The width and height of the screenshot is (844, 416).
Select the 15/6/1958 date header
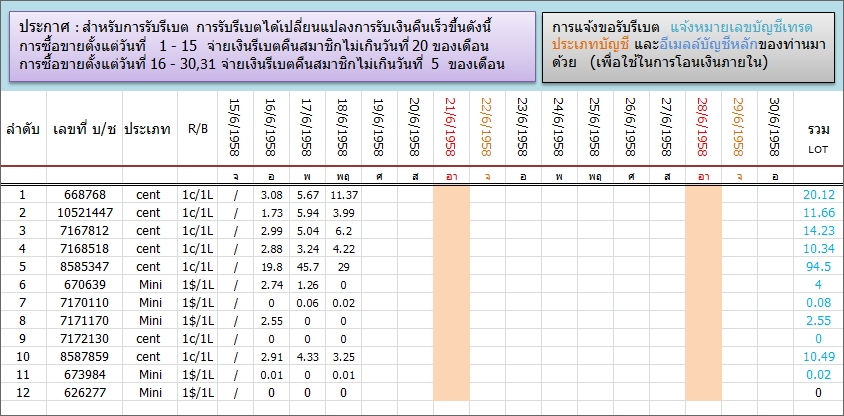click(x=235, y=128)
